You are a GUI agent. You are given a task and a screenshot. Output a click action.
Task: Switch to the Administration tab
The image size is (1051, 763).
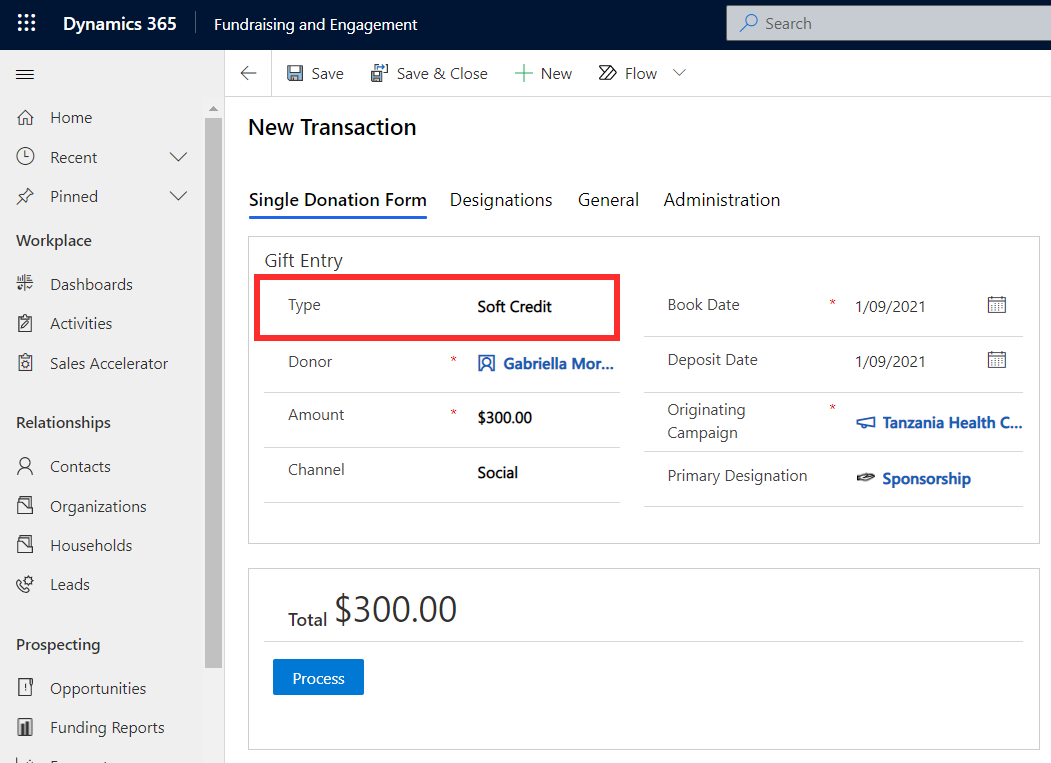[x=722, y=200]
